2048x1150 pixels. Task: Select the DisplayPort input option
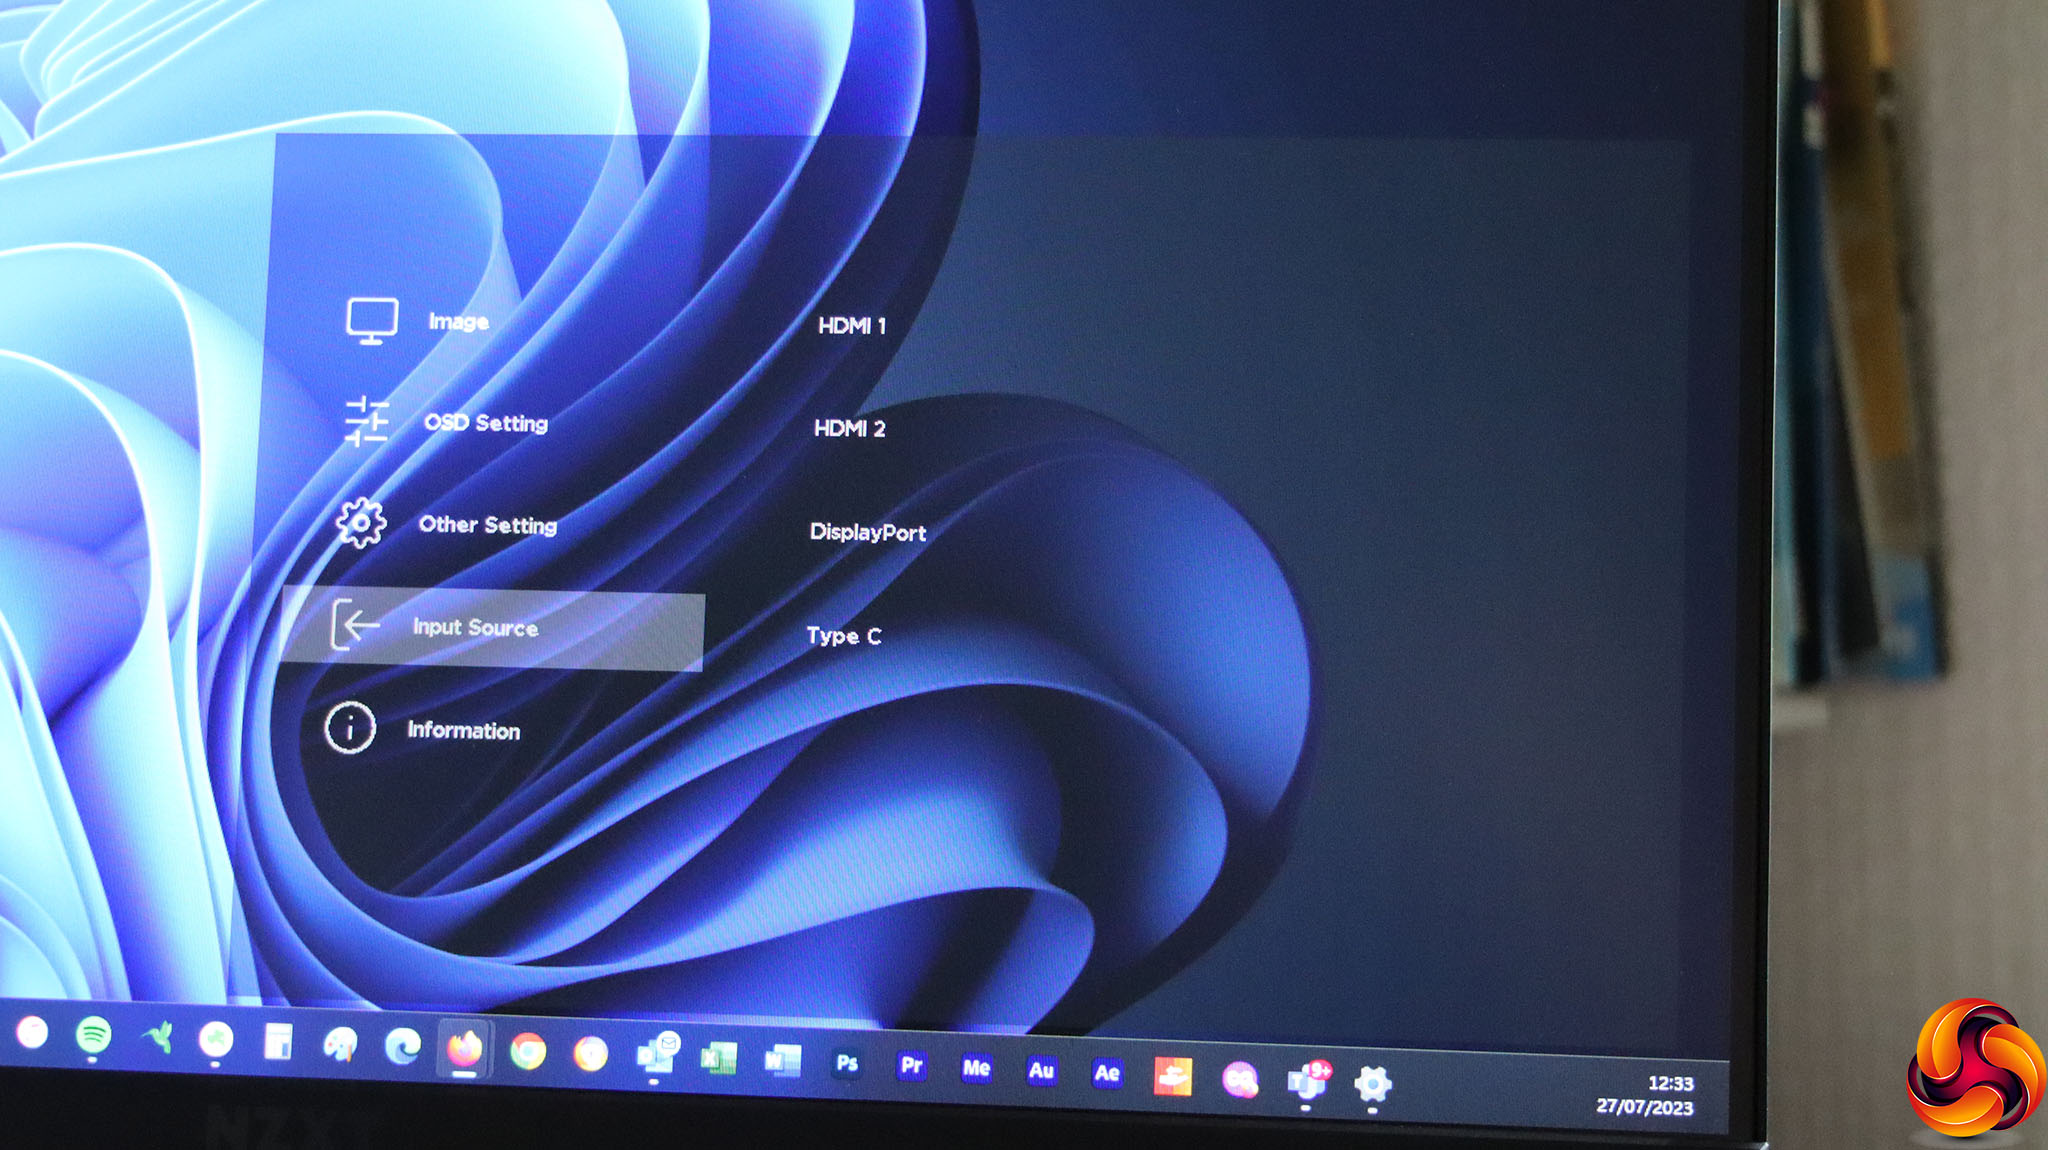(867, 532)
